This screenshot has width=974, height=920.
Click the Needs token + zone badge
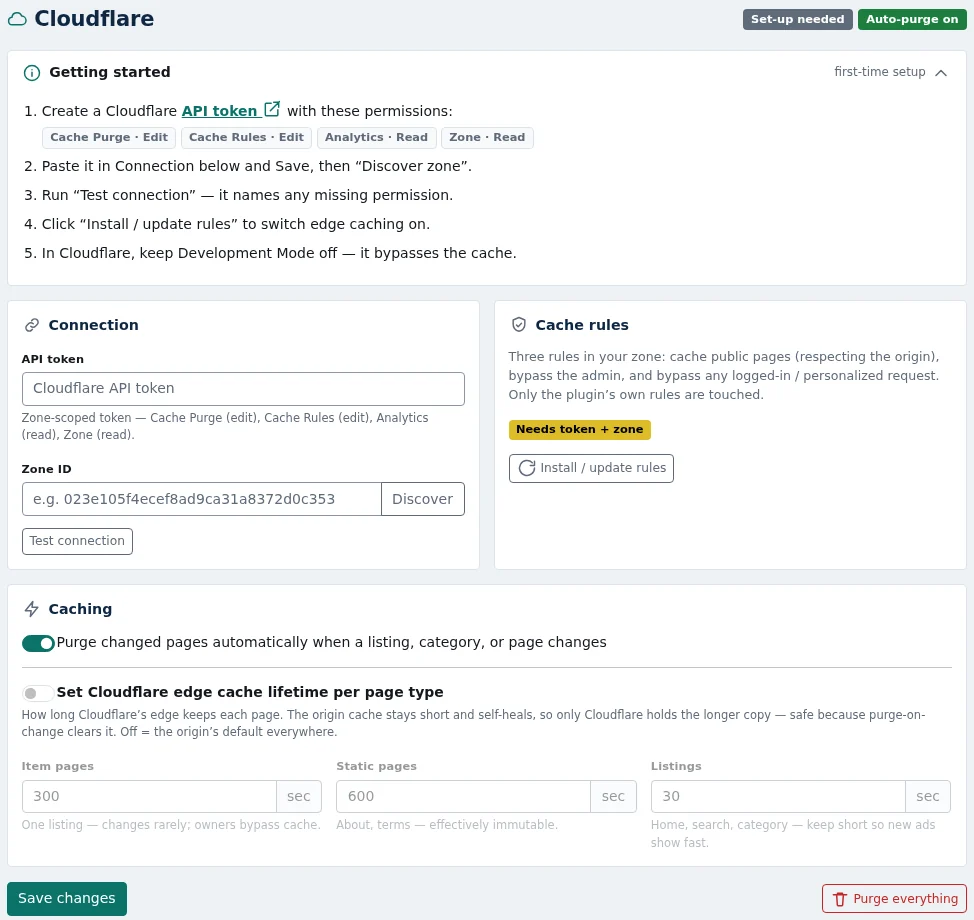tap(580, 429)
